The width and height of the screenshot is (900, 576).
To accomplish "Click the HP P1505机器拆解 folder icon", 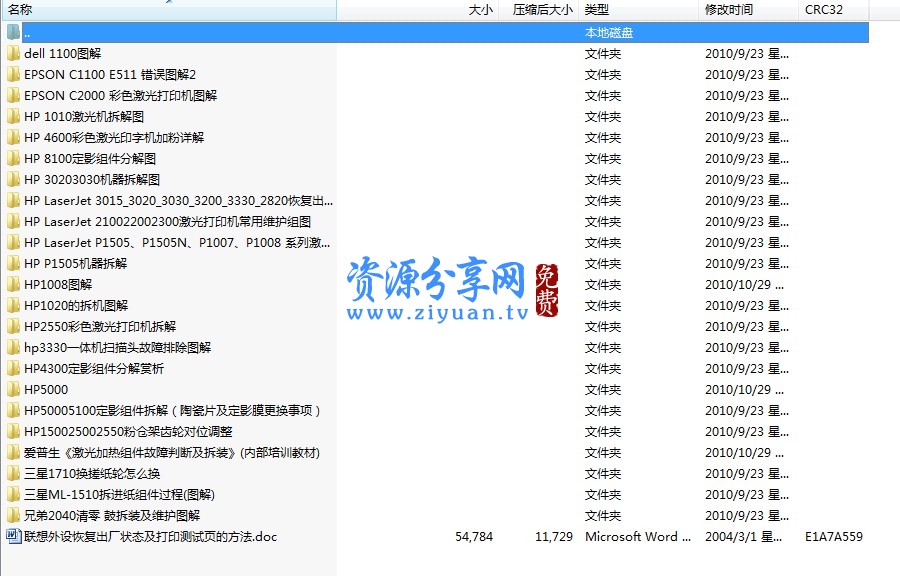I will coord(13,263).
